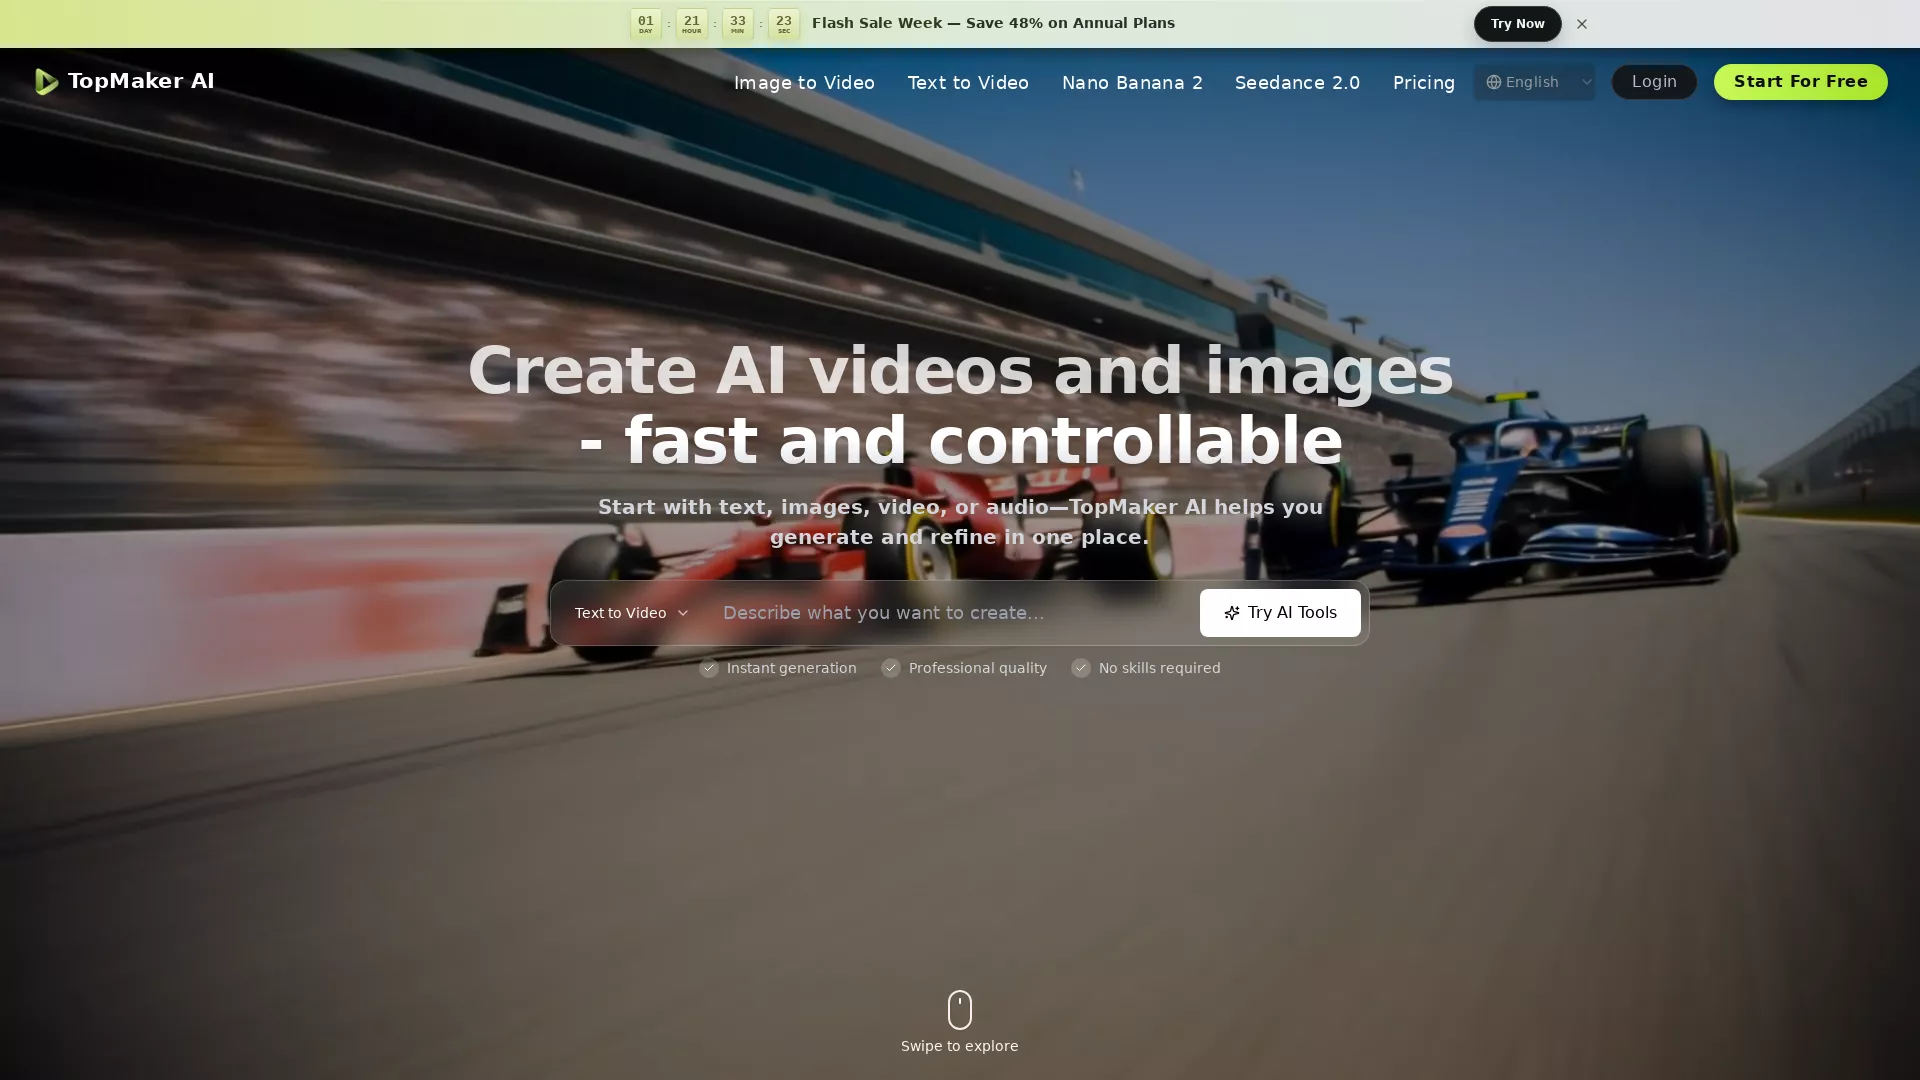This screenshot has width=1920, height=1080.
Task: Expand the Text to Video mode selector
Action: click(631, 613)
